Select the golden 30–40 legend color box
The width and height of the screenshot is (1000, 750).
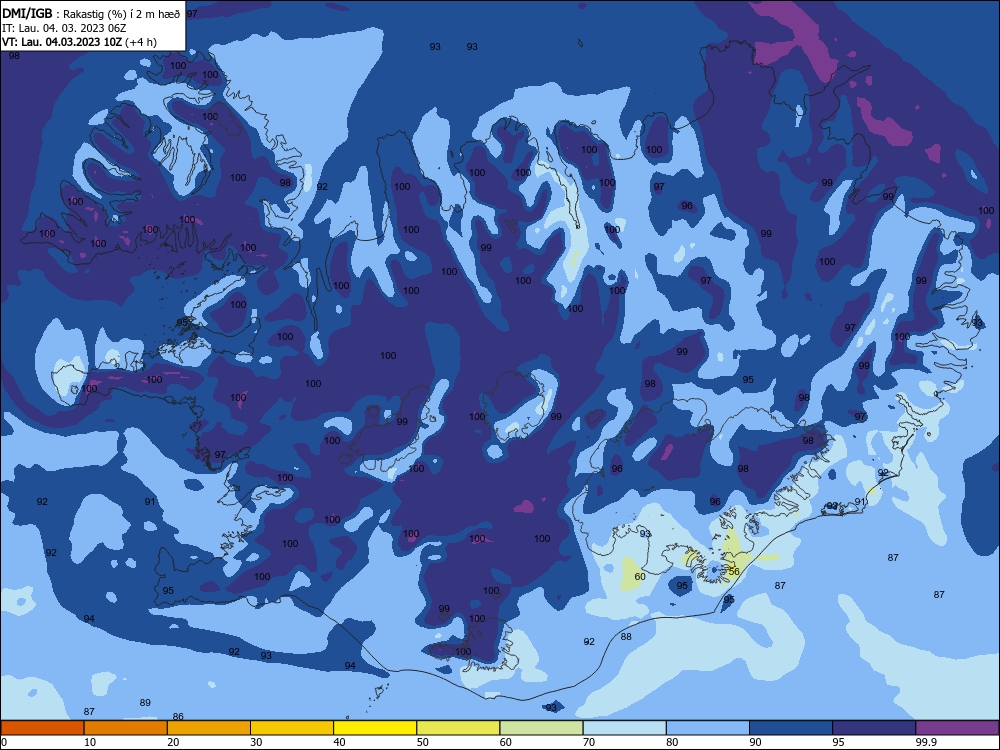(x=292, y=728)
